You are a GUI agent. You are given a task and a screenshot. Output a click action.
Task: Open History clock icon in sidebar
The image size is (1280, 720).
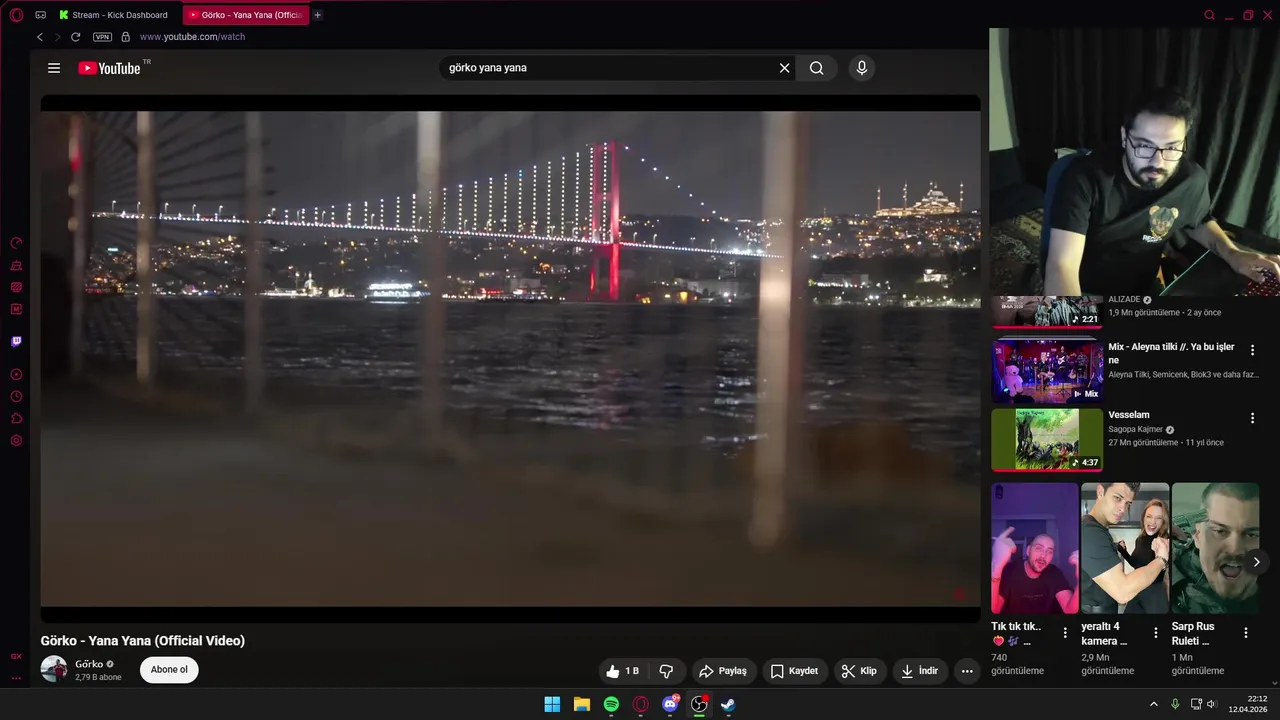pos(16,396)
